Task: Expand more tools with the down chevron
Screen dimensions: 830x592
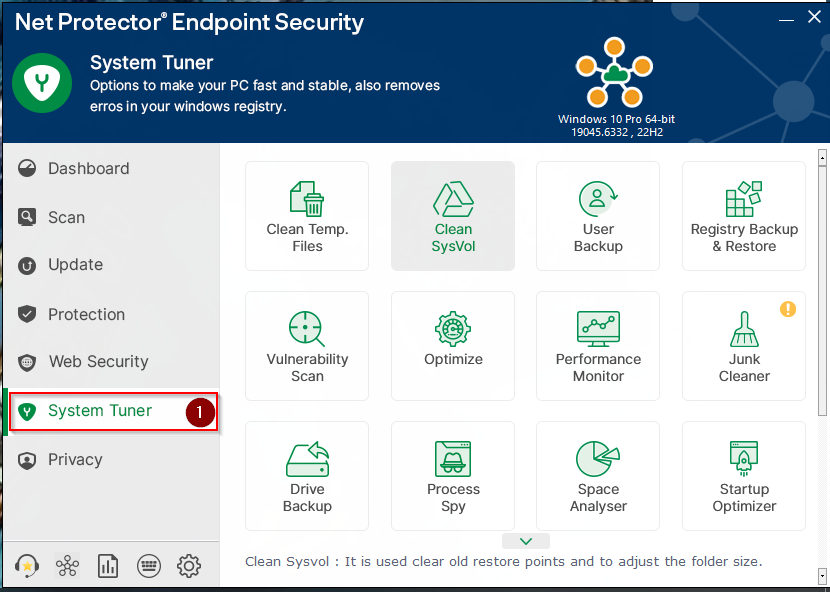Action: point(527,541)
